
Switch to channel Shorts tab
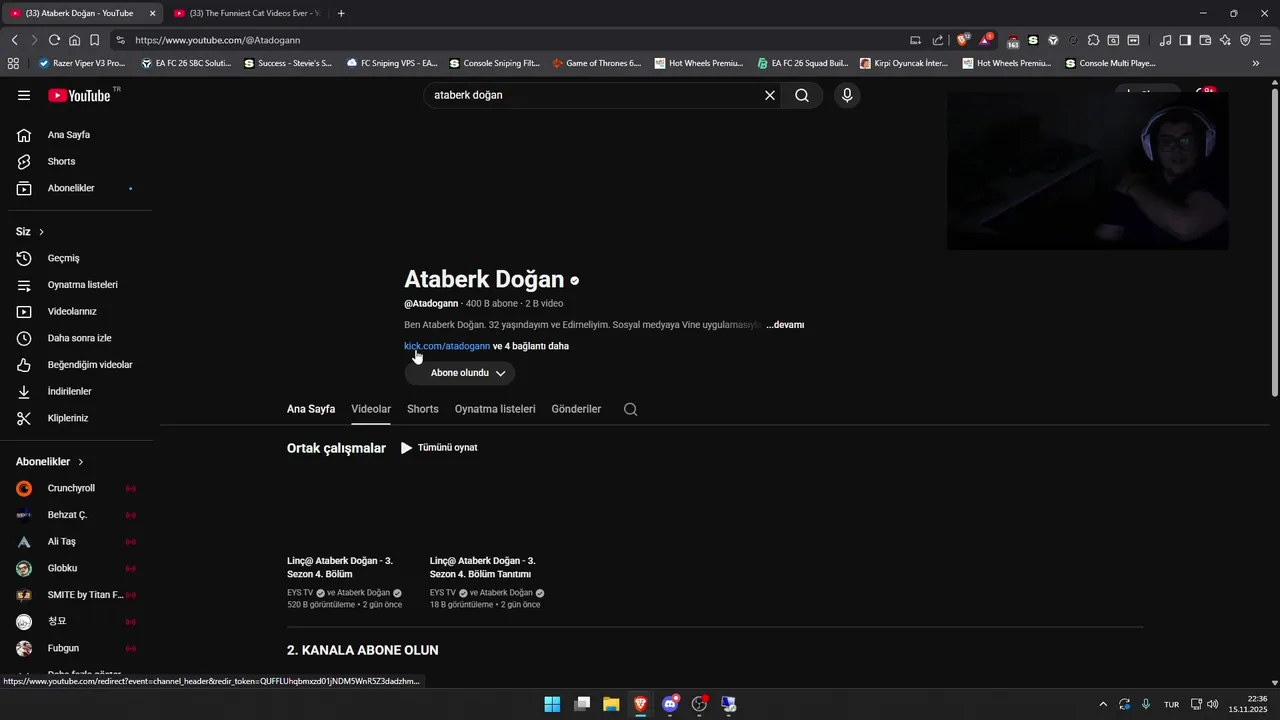423,409
